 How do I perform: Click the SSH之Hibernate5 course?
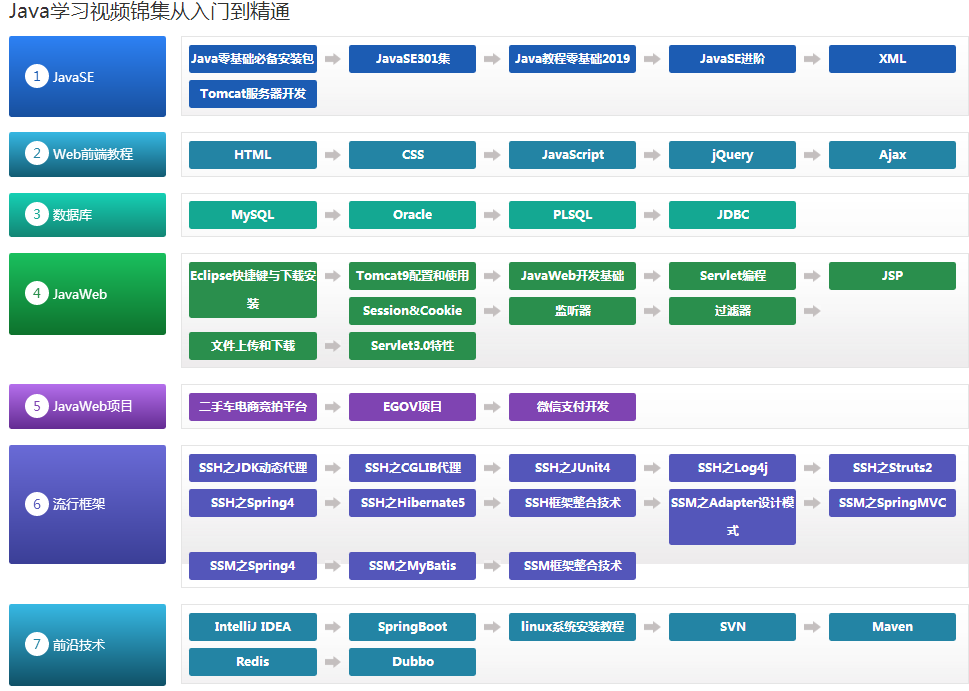click(412, 503)
